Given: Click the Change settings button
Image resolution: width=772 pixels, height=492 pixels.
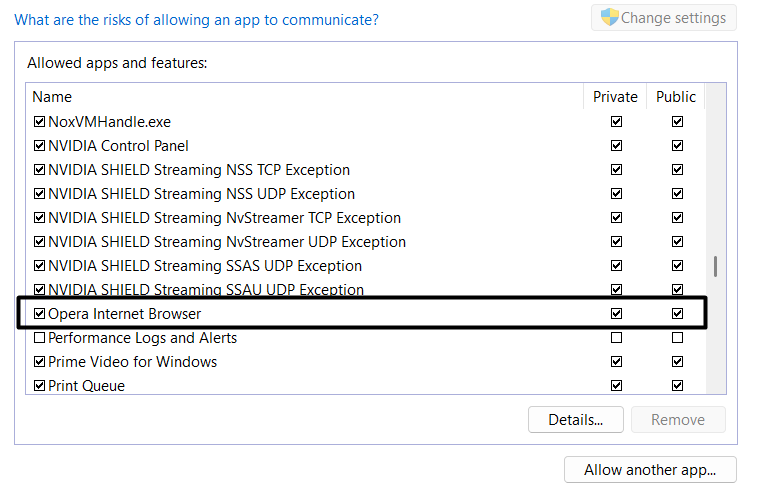Looking at the screenshot, I should pyautogui.click(x=664, y=18).
